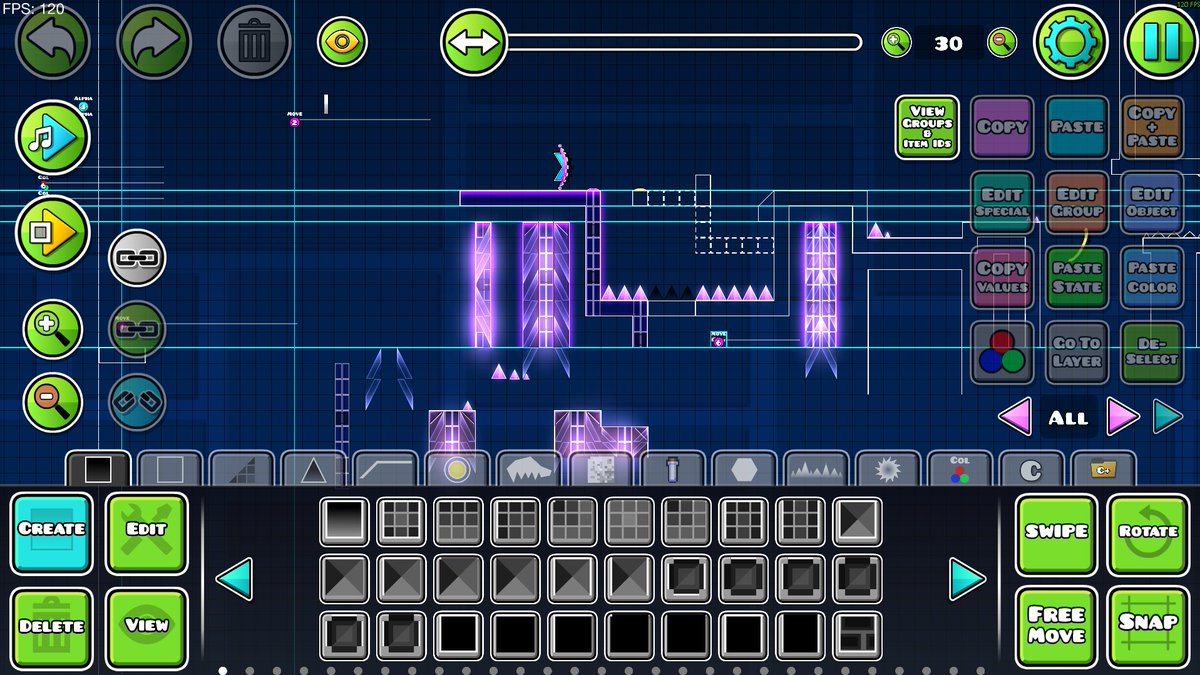Switch to View mode
Image resolution: width=1200 pixels, height=675 pixels.
click(x=147, y=629)
